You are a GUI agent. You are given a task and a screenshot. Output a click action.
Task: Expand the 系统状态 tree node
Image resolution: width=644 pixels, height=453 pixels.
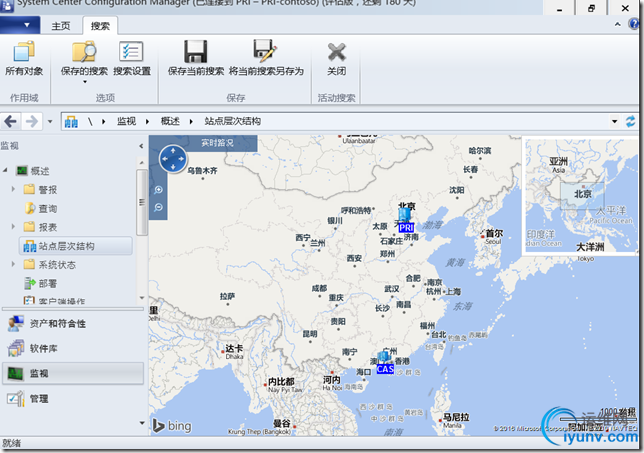[13, 264]
